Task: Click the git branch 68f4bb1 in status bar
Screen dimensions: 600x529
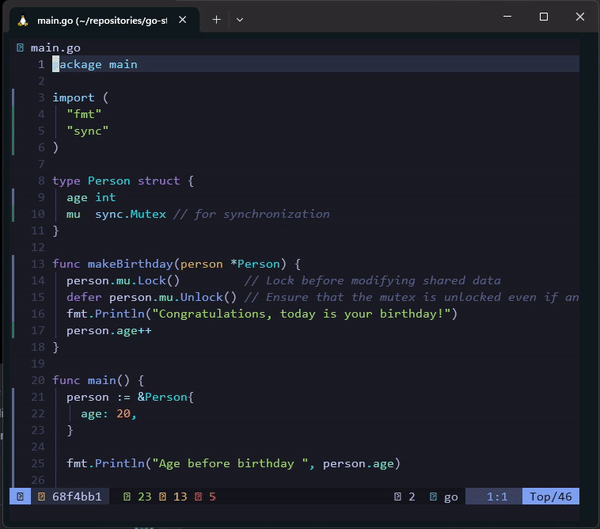Action: [x=76, y=497]
